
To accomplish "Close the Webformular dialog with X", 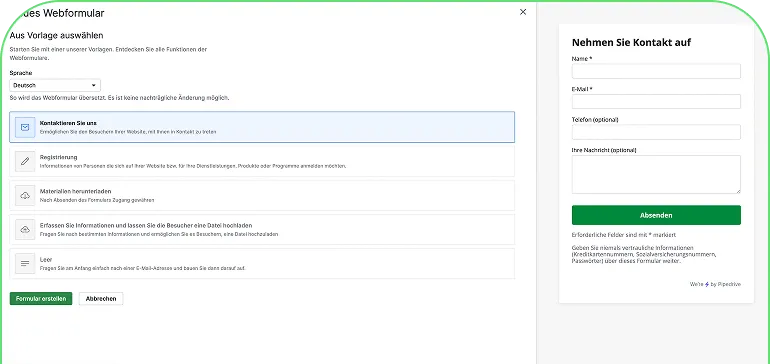I will click(x=523, y=12).
